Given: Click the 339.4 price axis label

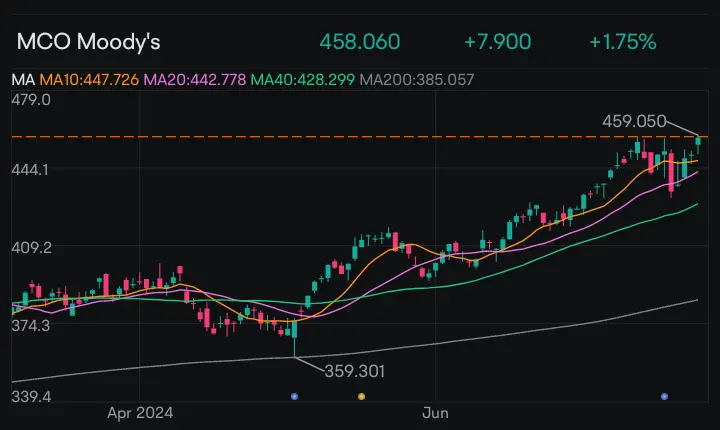Looking at the screenshot, I should pyautogui.click(x=31, y=396).
